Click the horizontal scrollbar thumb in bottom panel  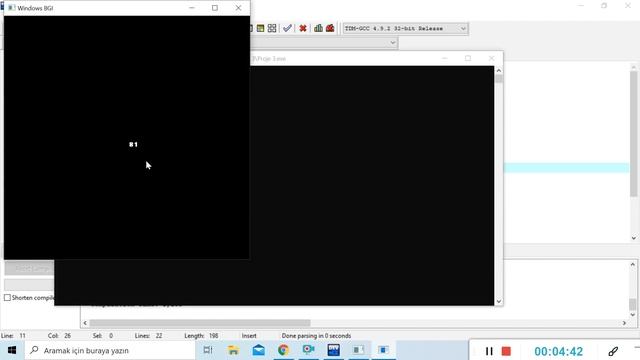click(x=200, y=323)
